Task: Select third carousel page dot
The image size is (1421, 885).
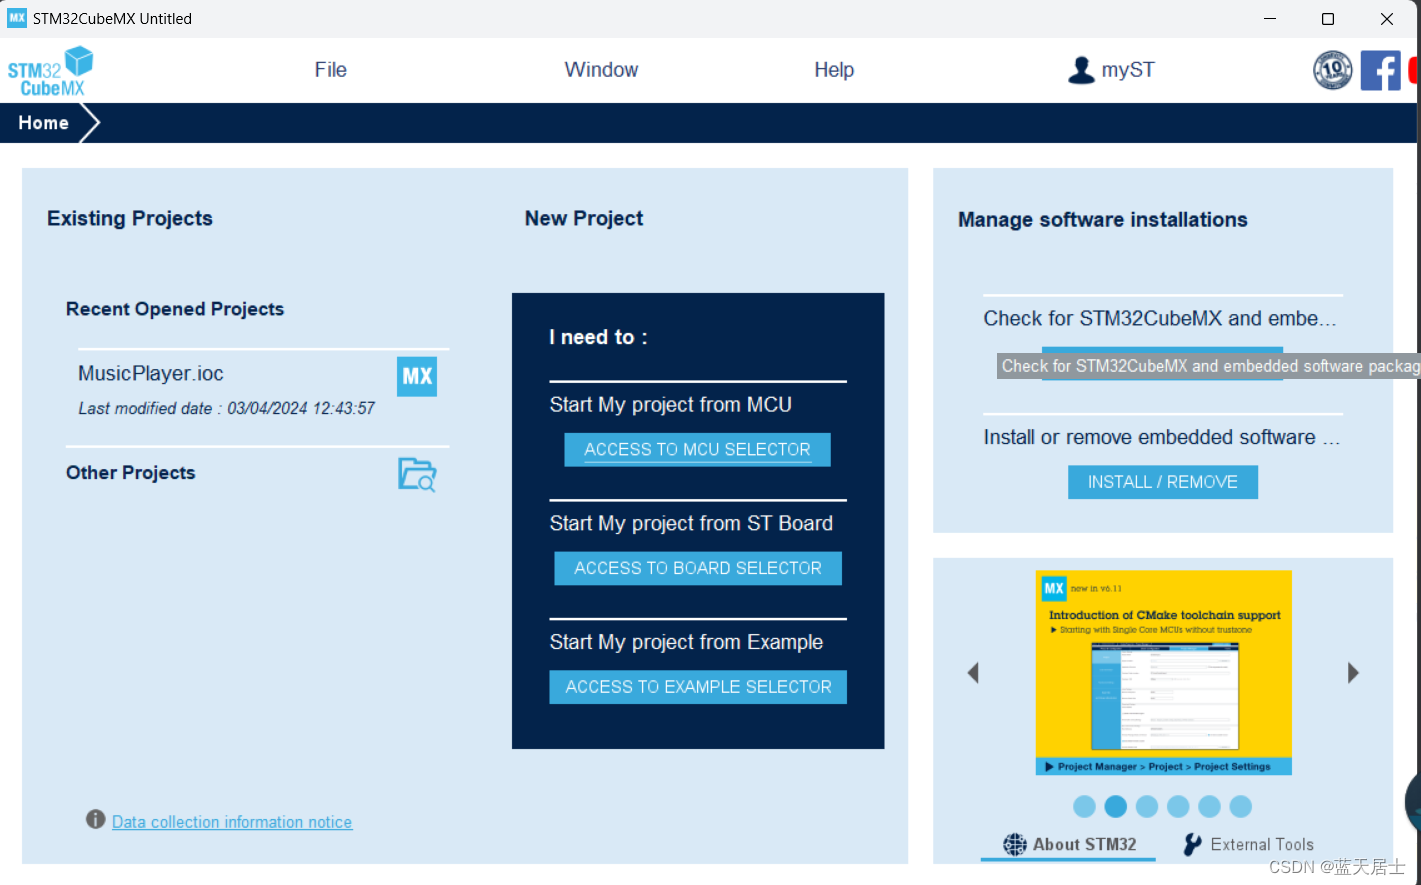Action: [1147, 806]
